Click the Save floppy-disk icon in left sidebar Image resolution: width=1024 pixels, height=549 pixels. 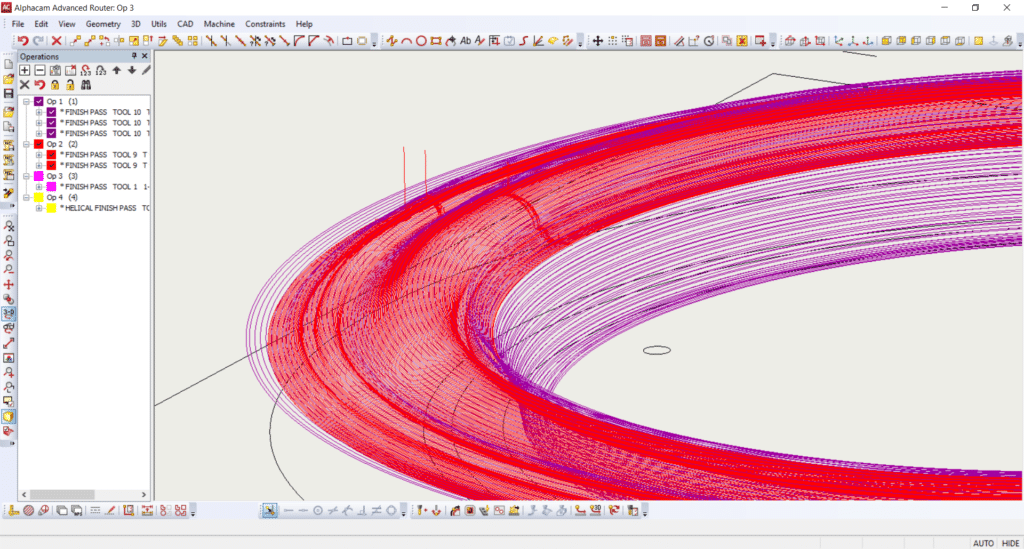click(x=8, y=94)
